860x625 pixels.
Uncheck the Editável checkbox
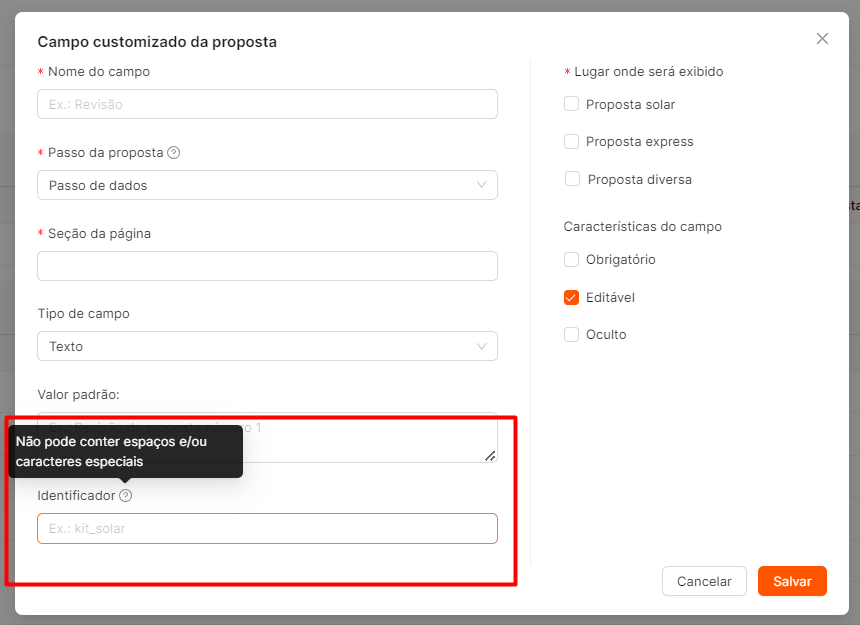tap(572, 297)
